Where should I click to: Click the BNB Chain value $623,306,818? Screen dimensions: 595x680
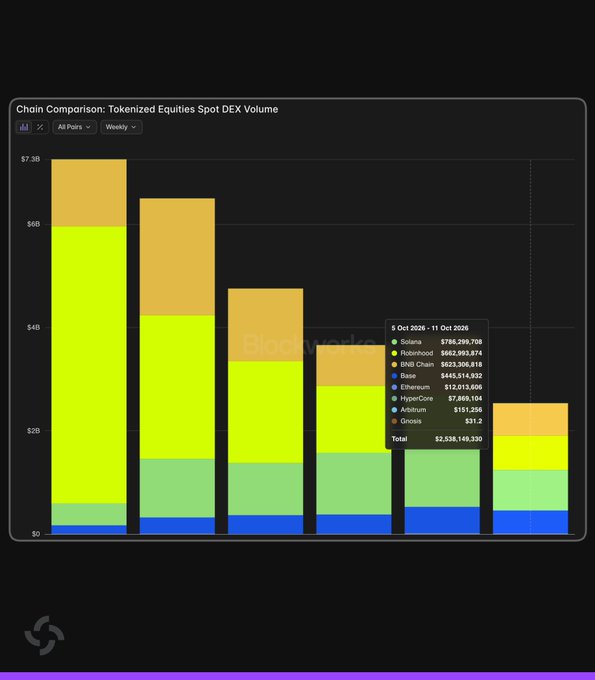click(461, 364)
